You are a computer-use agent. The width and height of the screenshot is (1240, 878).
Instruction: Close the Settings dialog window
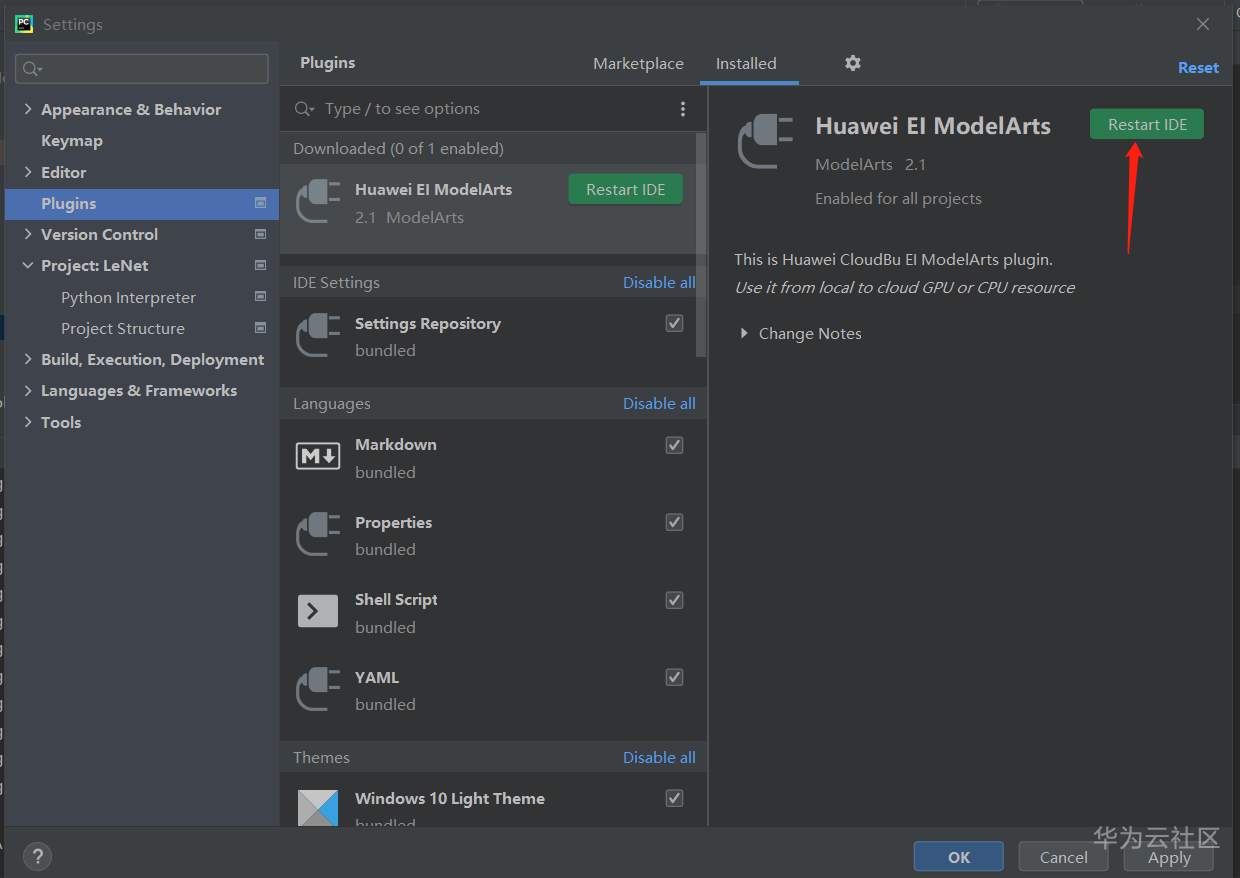point(1203,24)
